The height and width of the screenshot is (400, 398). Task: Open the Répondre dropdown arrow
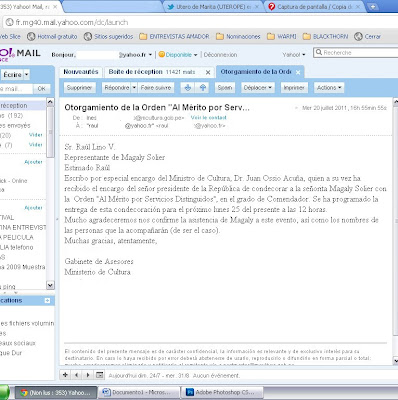pos(134,88)
